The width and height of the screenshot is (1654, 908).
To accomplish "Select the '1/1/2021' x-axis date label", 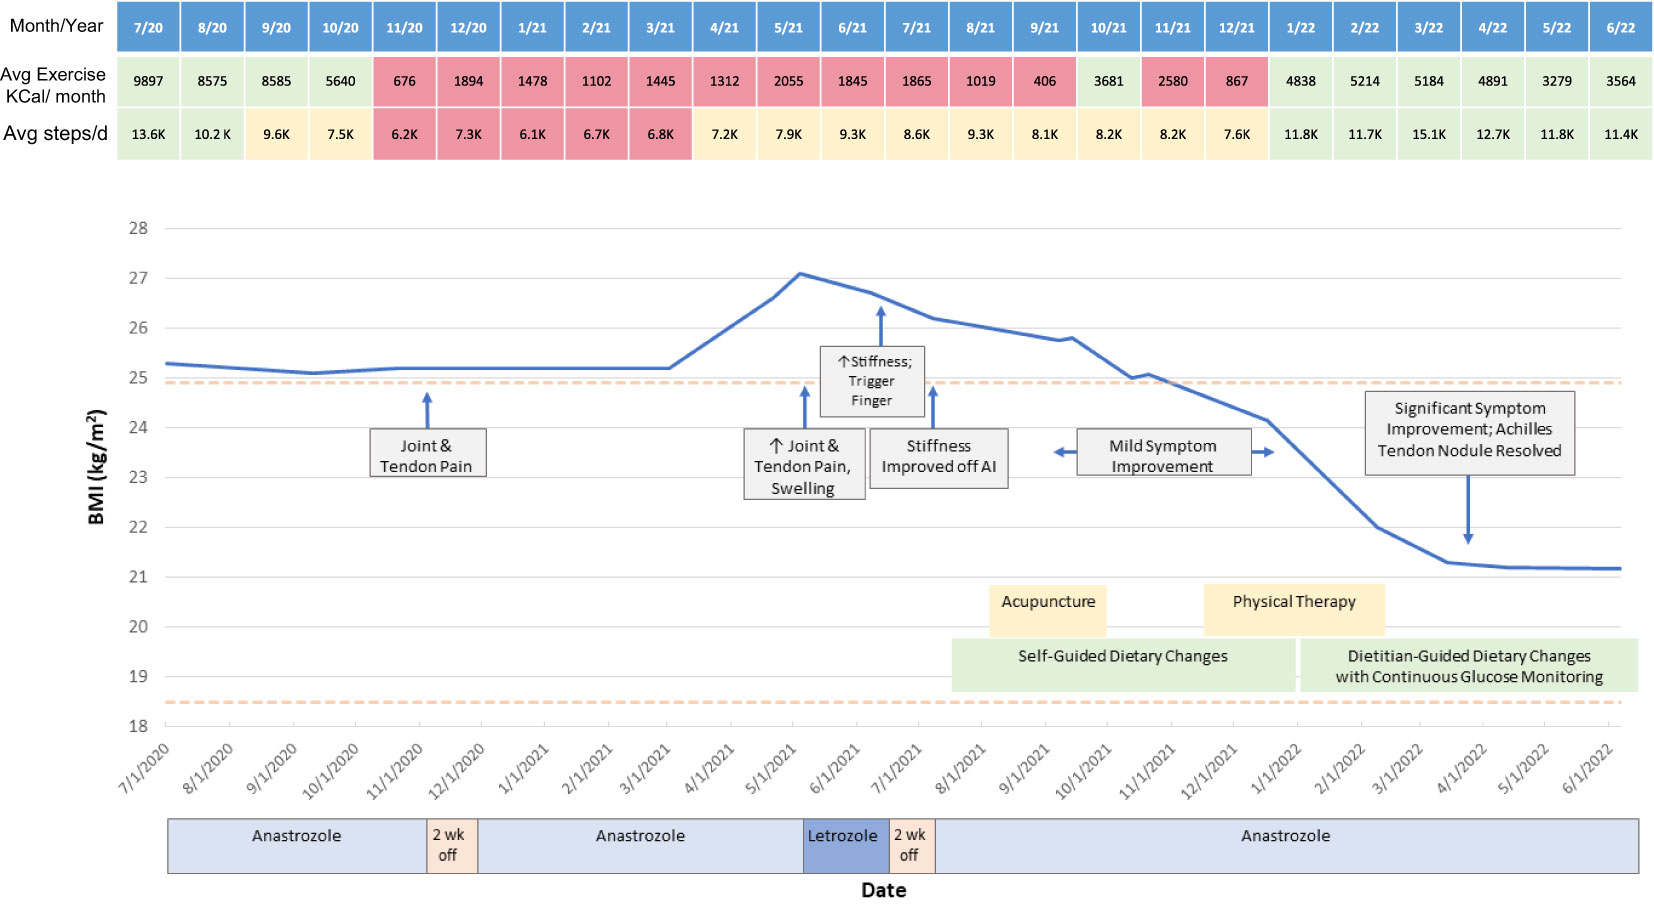I will (x=524, y=770).
